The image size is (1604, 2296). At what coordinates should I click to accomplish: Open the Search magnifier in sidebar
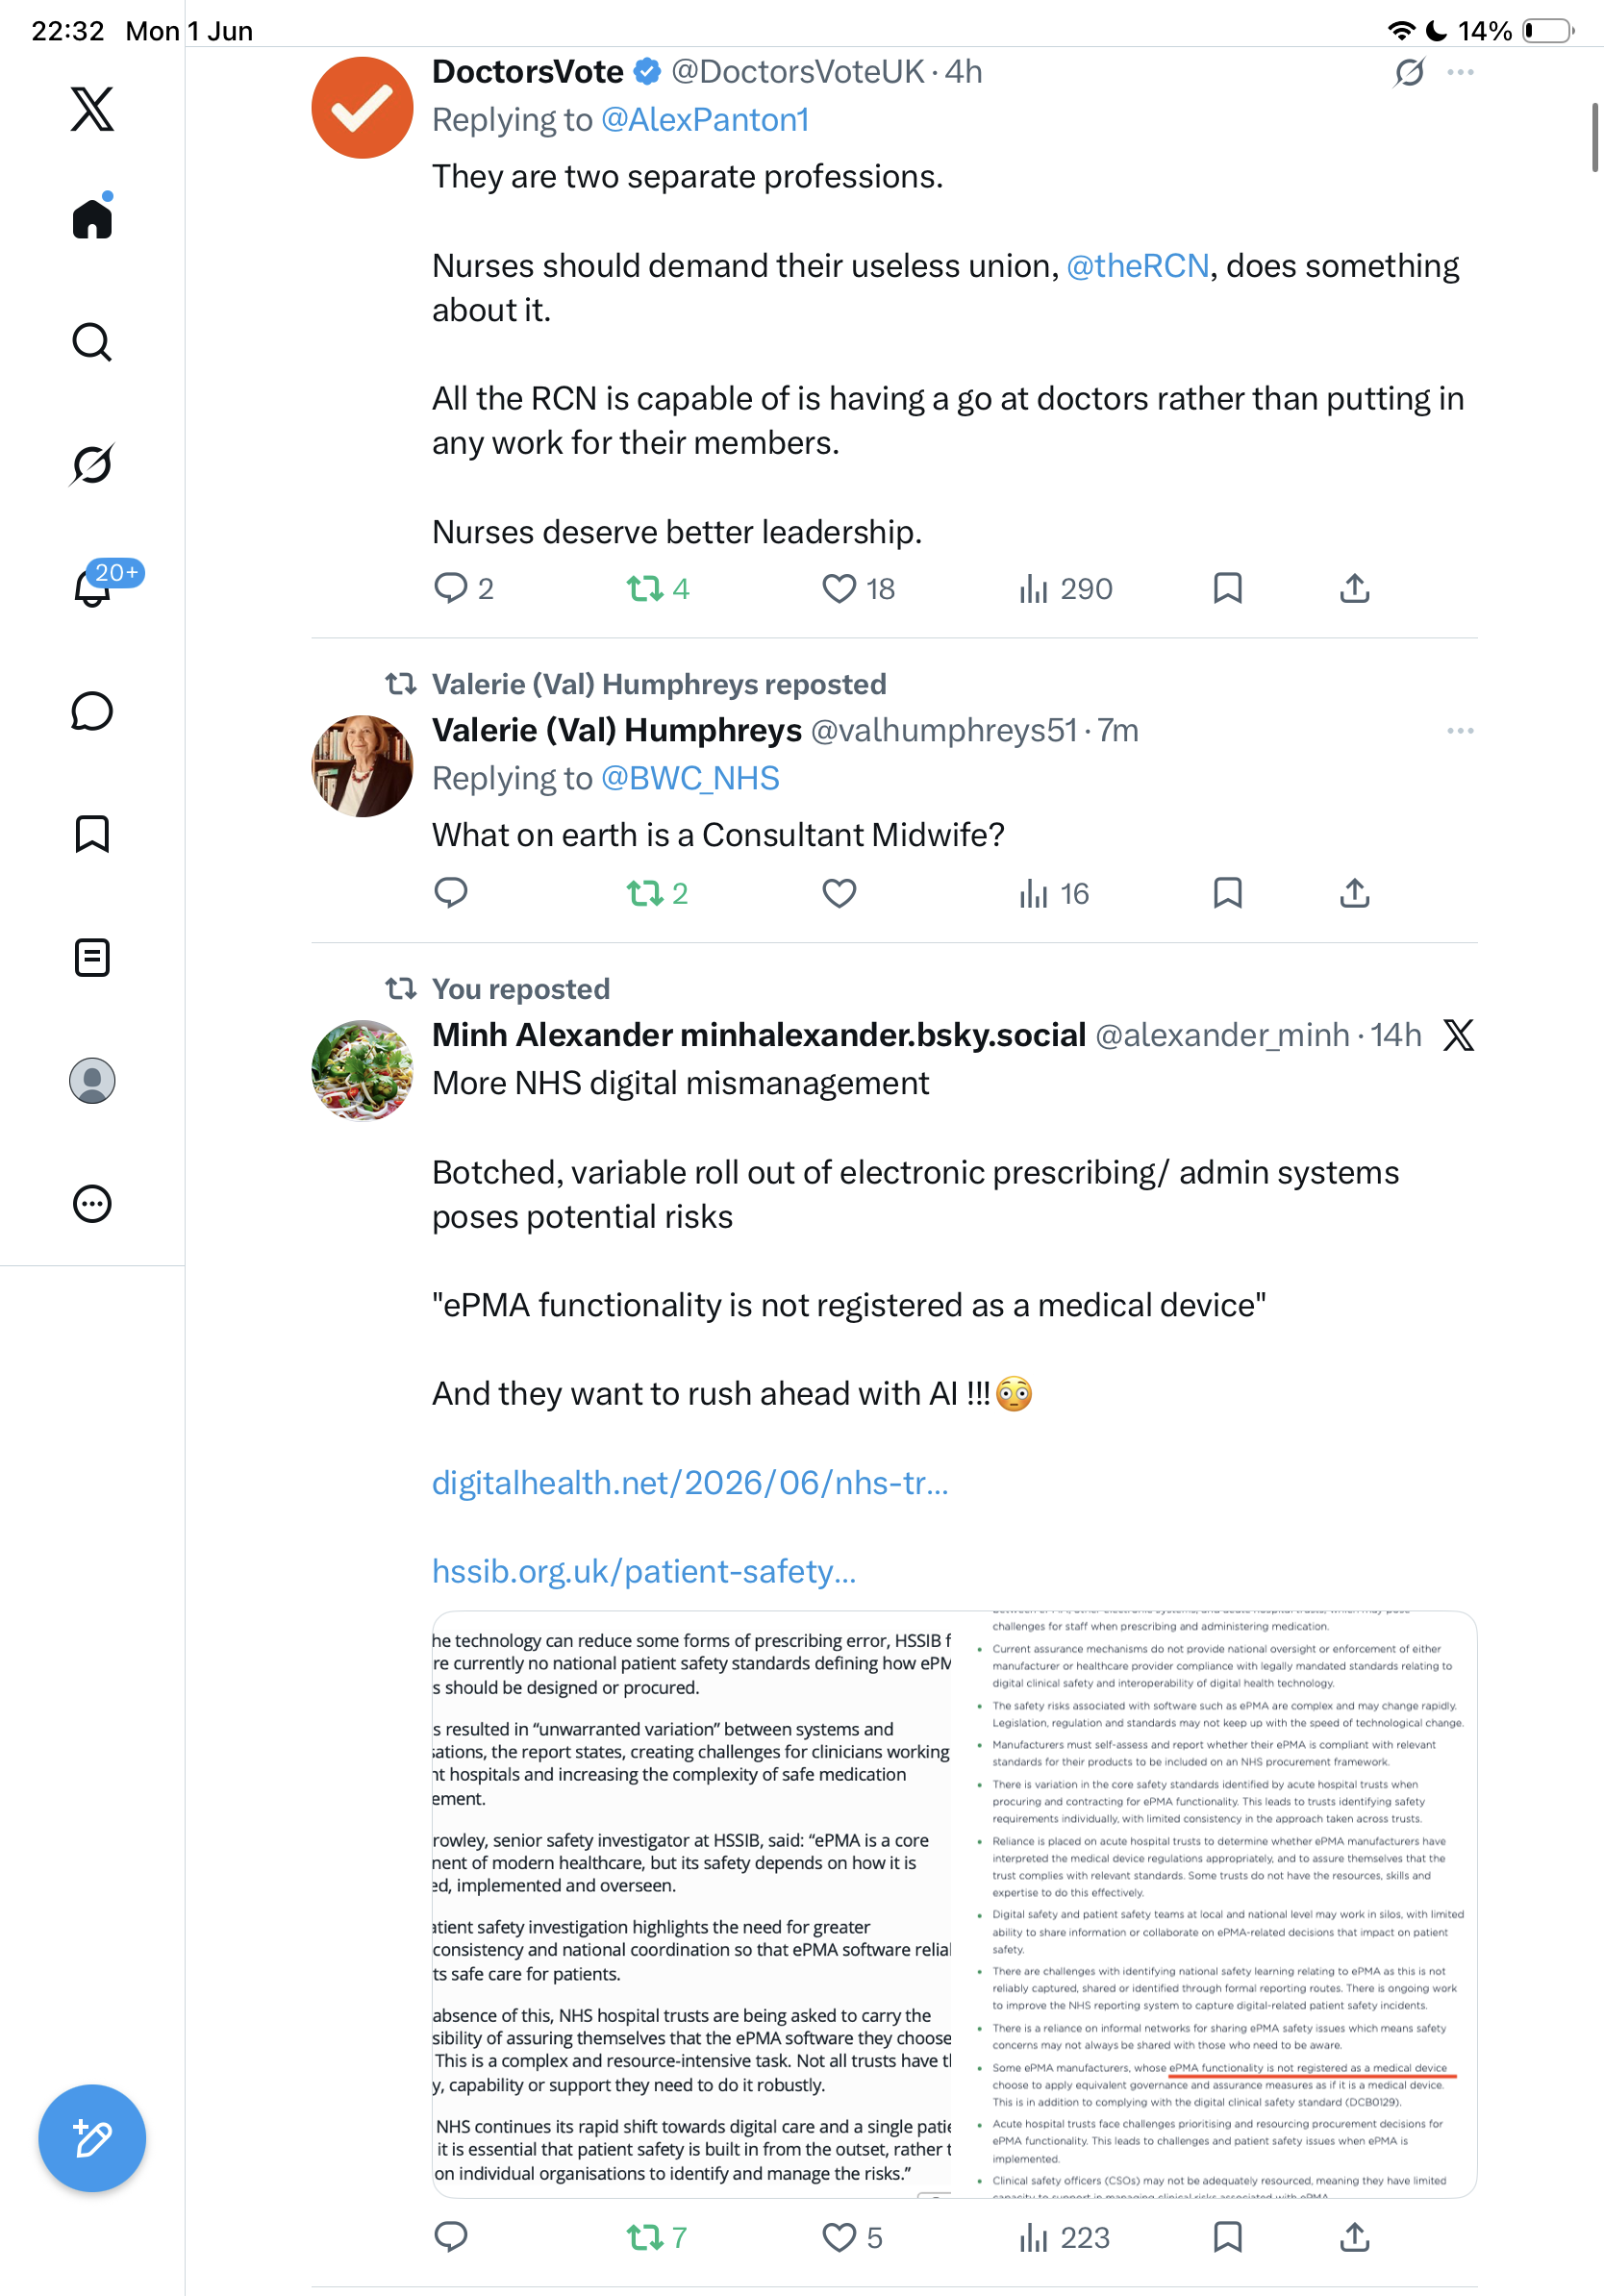92,342
